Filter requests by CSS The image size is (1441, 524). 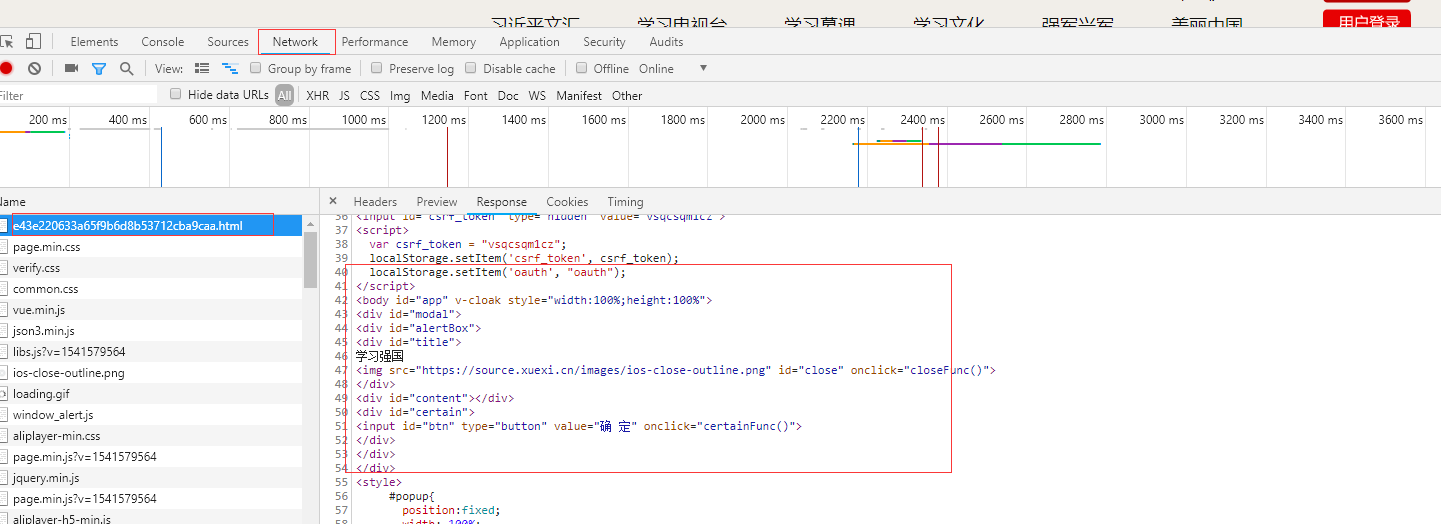coord(370,96)
